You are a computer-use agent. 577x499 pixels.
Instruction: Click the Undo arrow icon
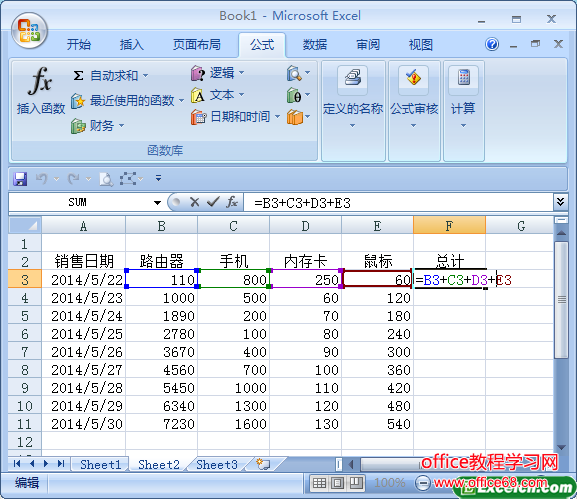[x=41, y=179]
